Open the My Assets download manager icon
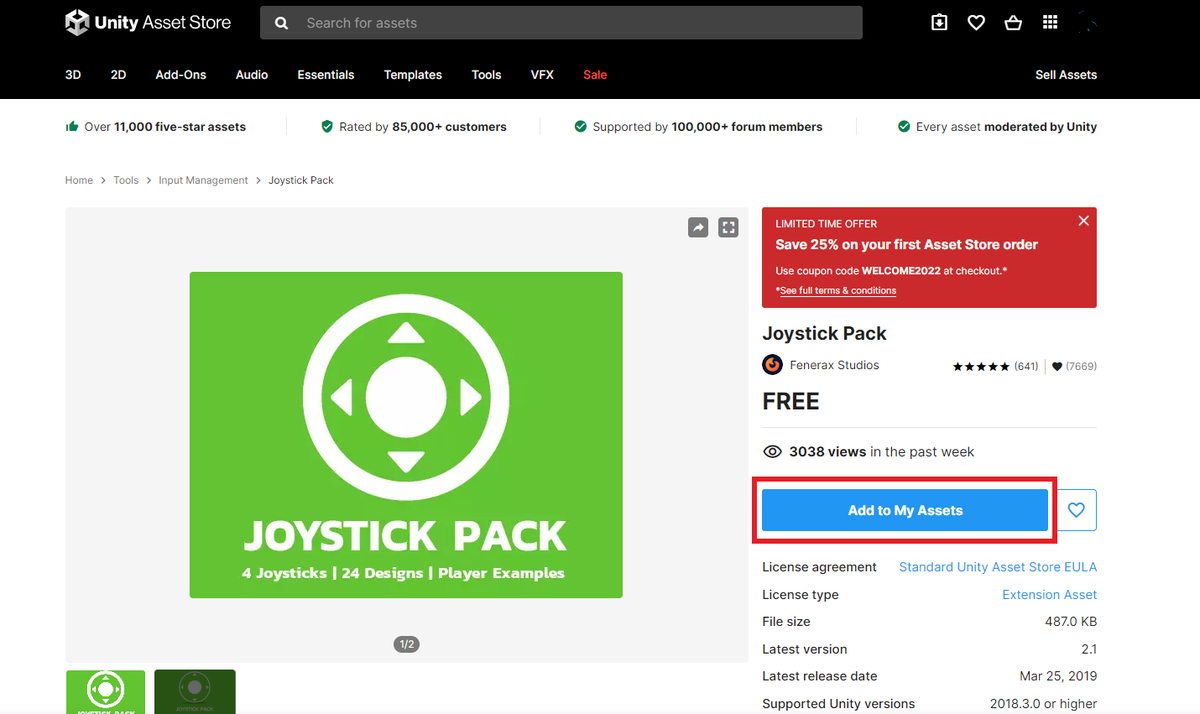1200x714 pixels. point(938,21)
